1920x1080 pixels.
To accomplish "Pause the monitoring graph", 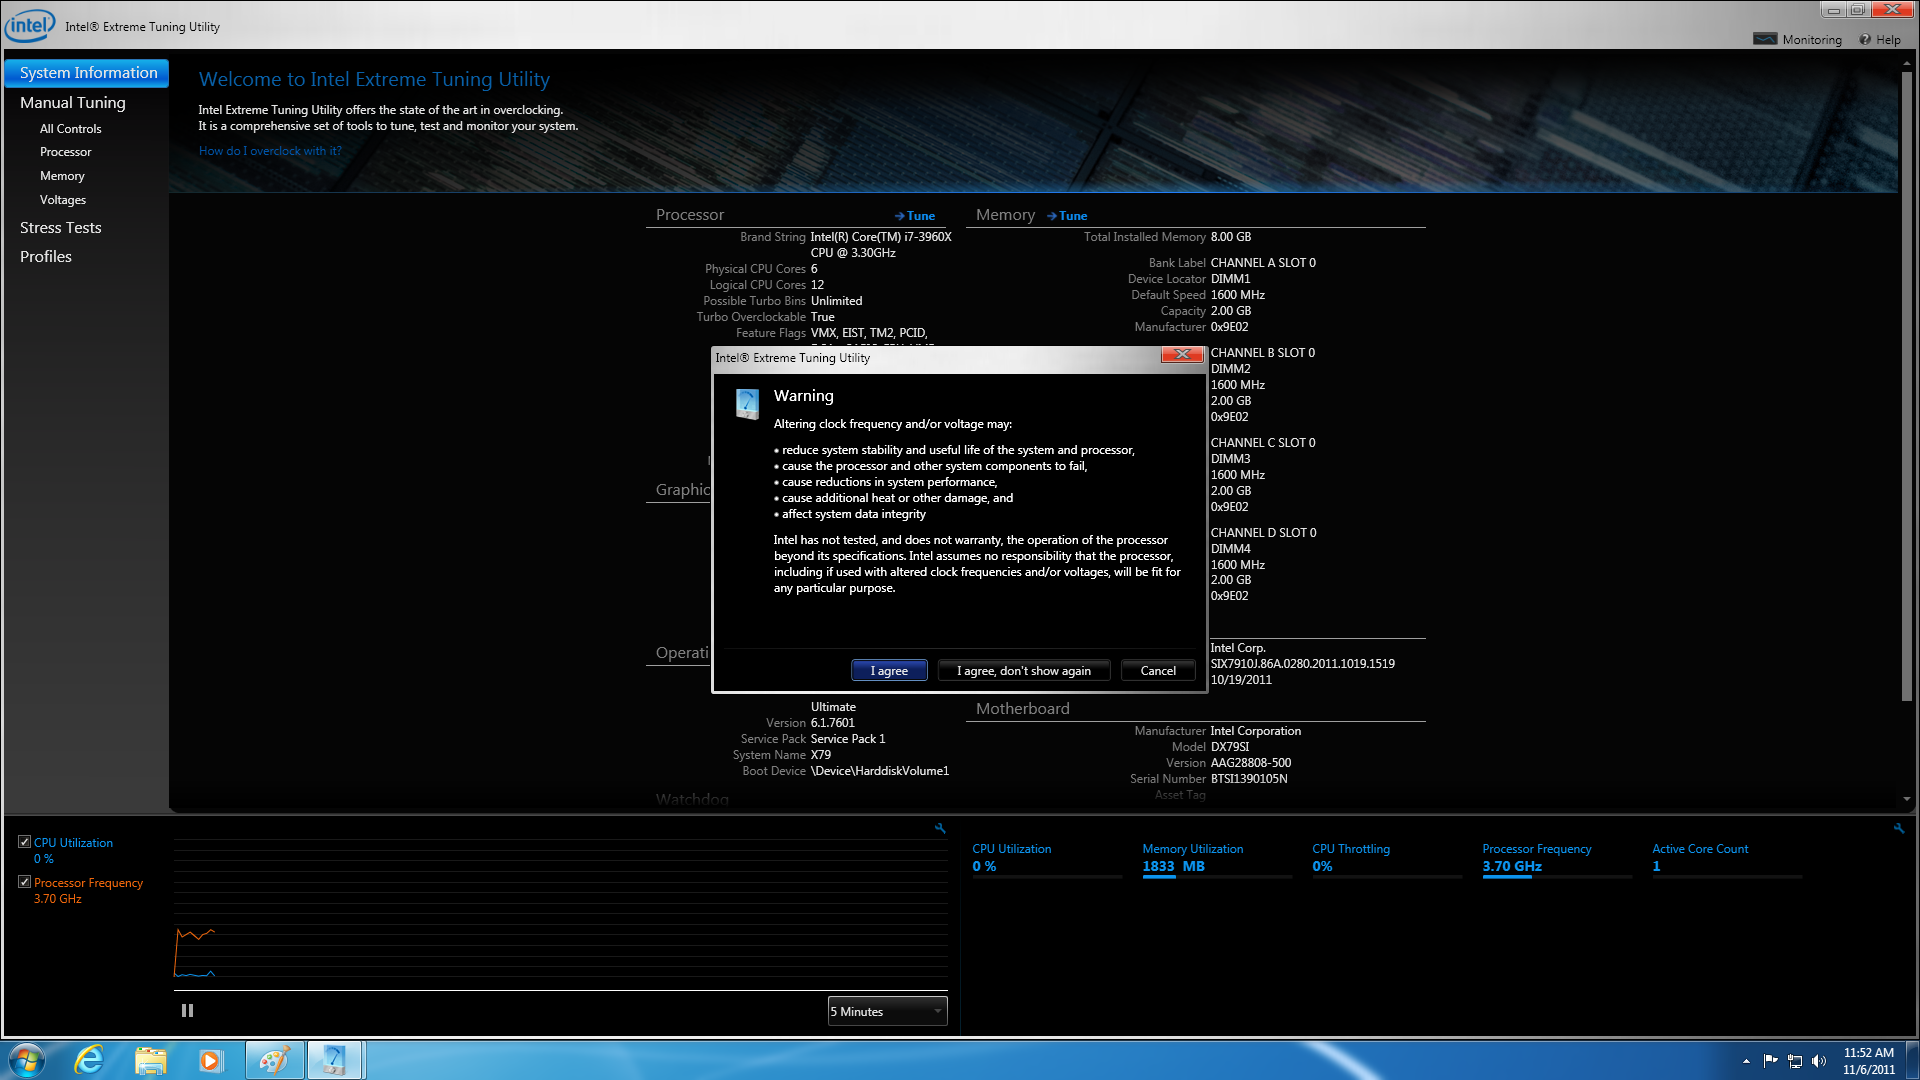I will click(187, 1011).
